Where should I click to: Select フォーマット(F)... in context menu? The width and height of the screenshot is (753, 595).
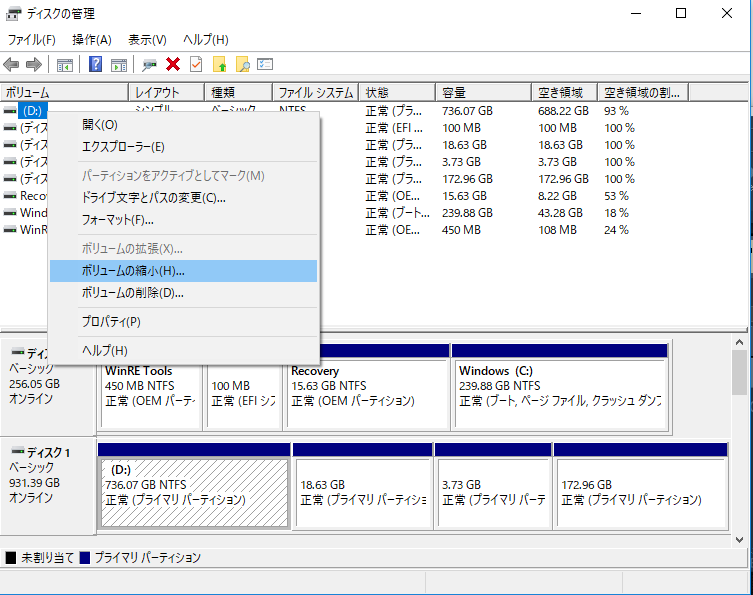click(x=183, y=220)
